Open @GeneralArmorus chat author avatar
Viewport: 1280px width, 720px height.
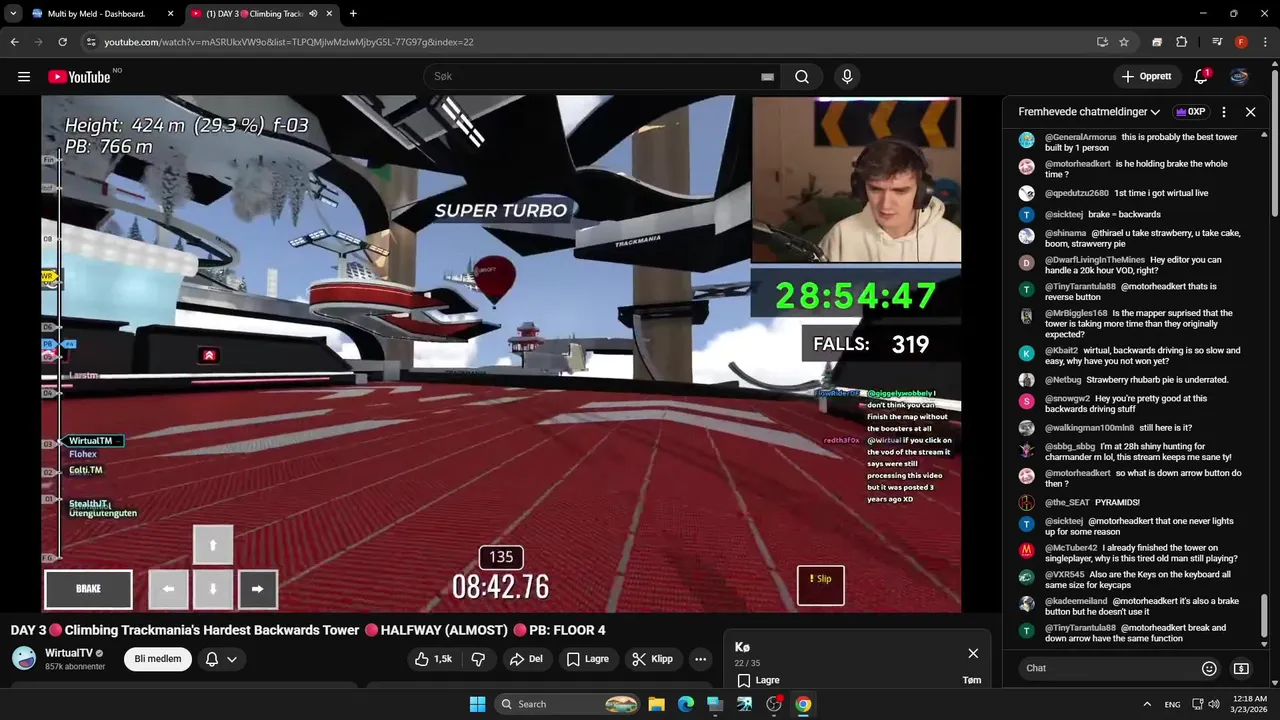(1026, 140)
